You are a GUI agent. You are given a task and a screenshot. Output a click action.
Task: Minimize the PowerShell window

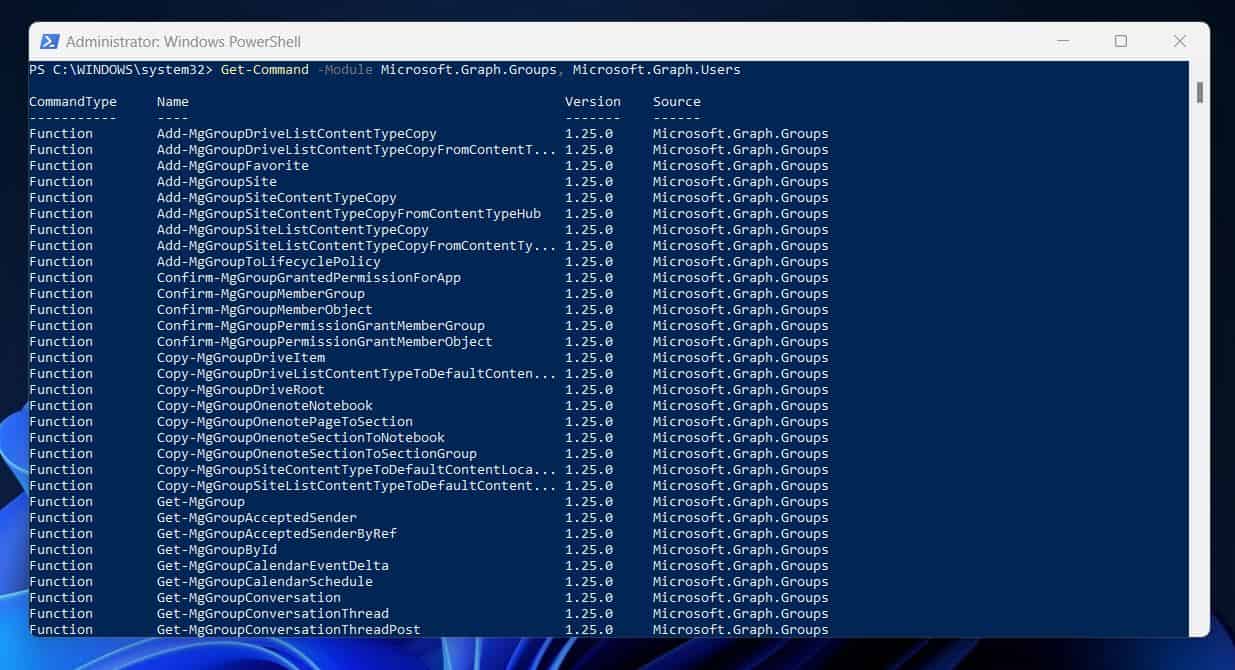pos(1062,41)
